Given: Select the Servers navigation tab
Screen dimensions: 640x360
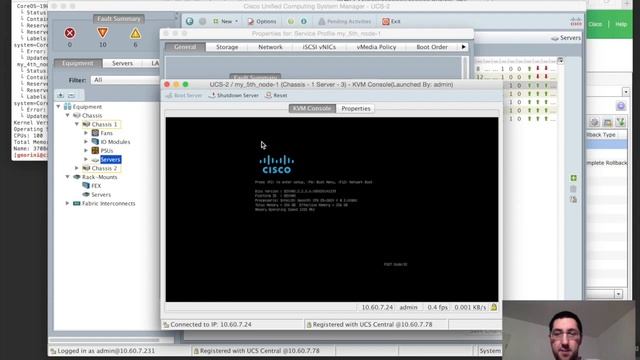Looking at the screenshot, I should click(122, 63).
